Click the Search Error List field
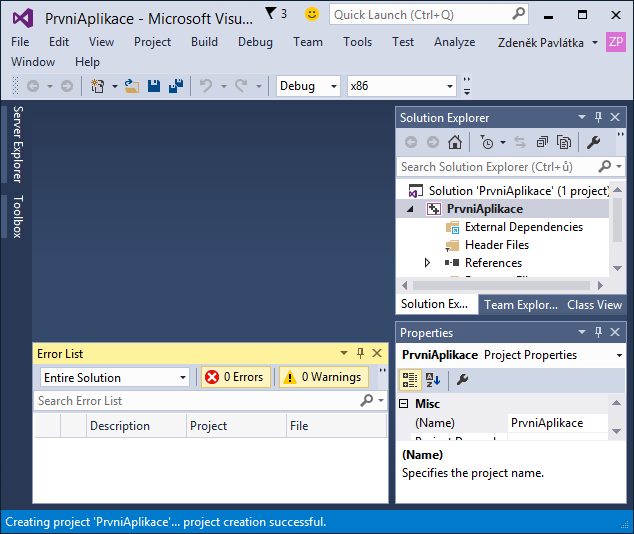 tap(197, 401)
